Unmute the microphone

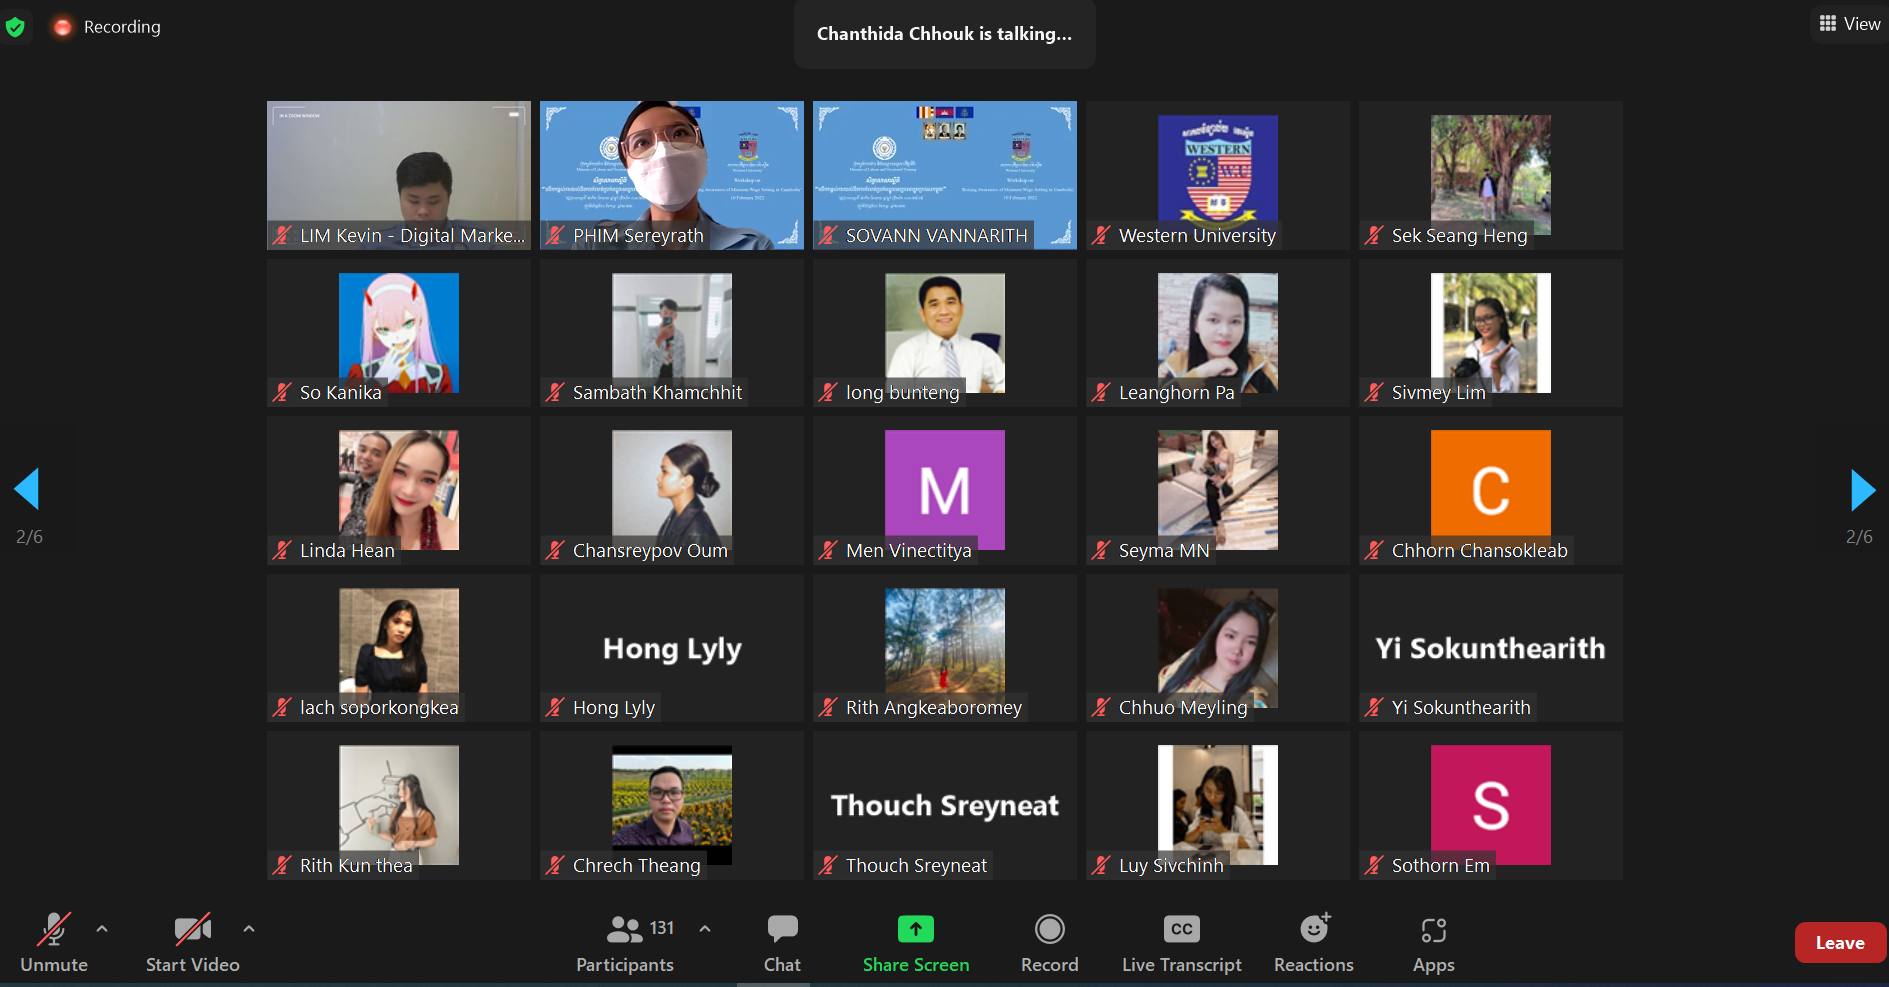click(x=54, y=930)
